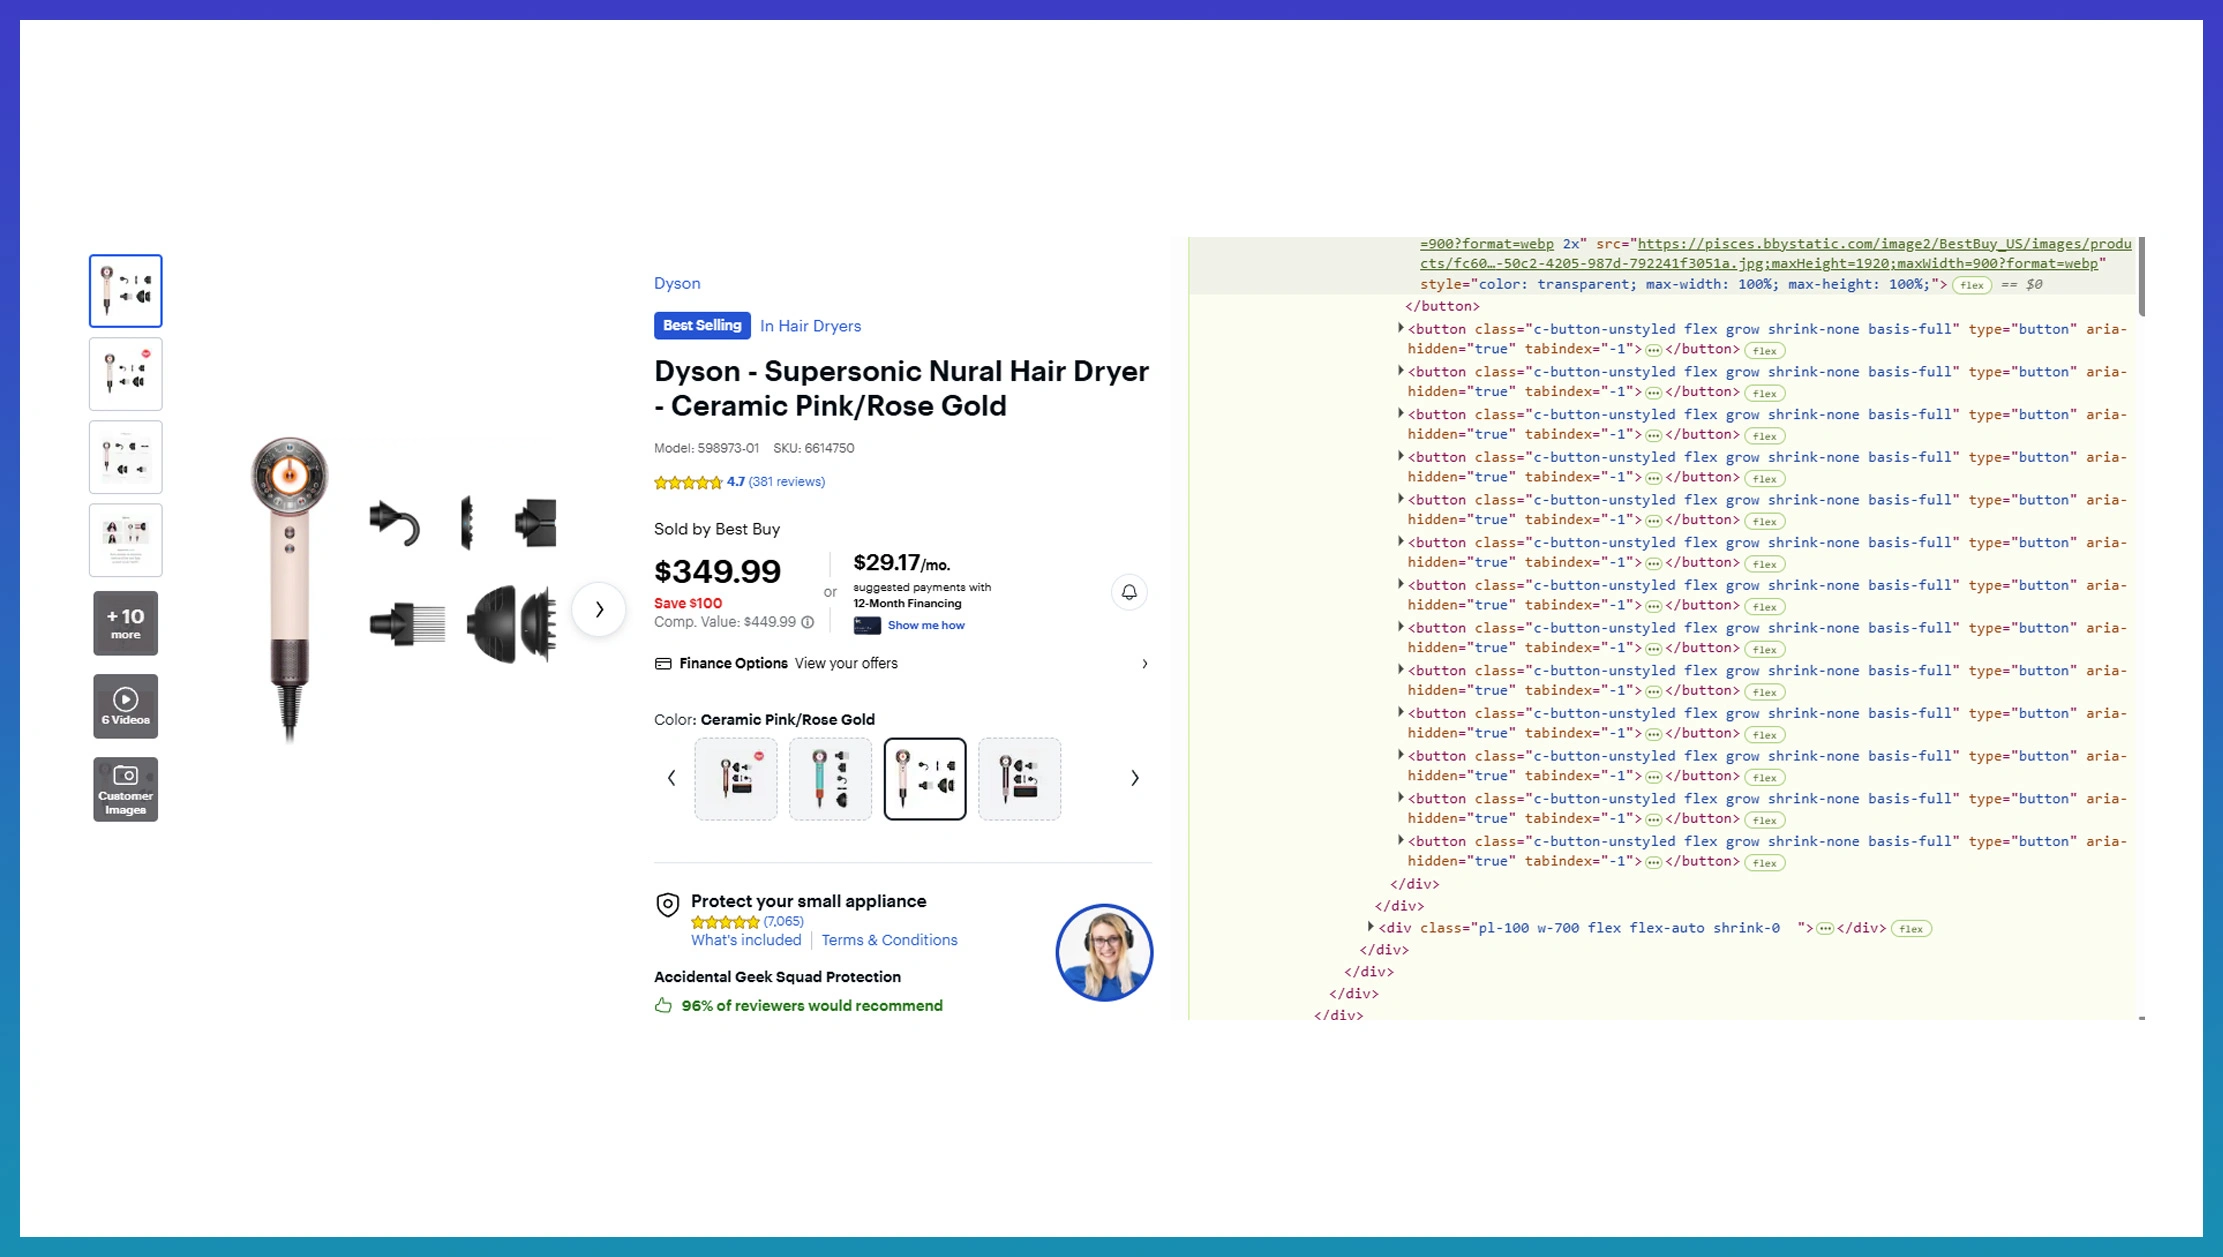Expand the pl-100 w-700 div node

(1370, 927)
